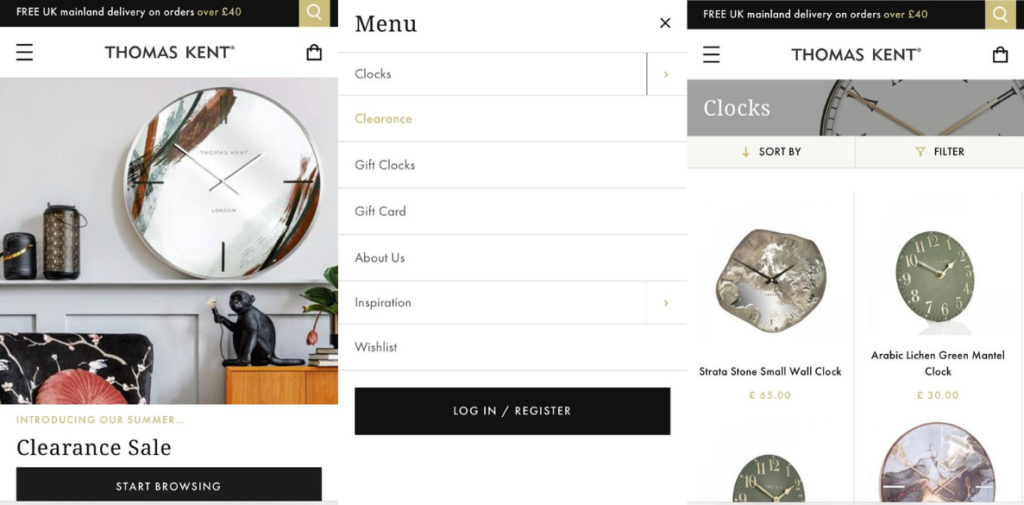This screenshot has height=505, width=1024.
Task: Click the search icon on the homepage screen
Action: (314, 13)
